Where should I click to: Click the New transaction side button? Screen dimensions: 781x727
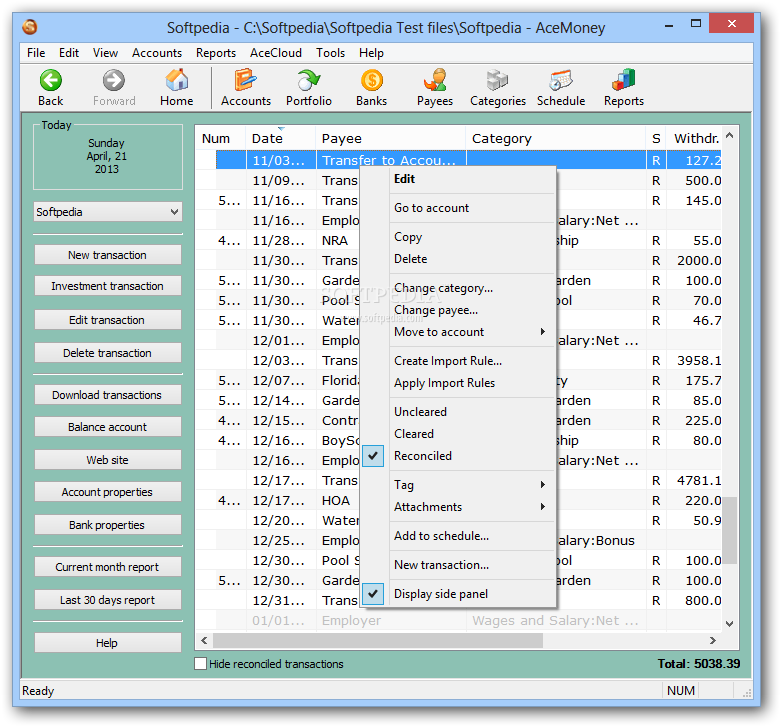click(108, 255)
